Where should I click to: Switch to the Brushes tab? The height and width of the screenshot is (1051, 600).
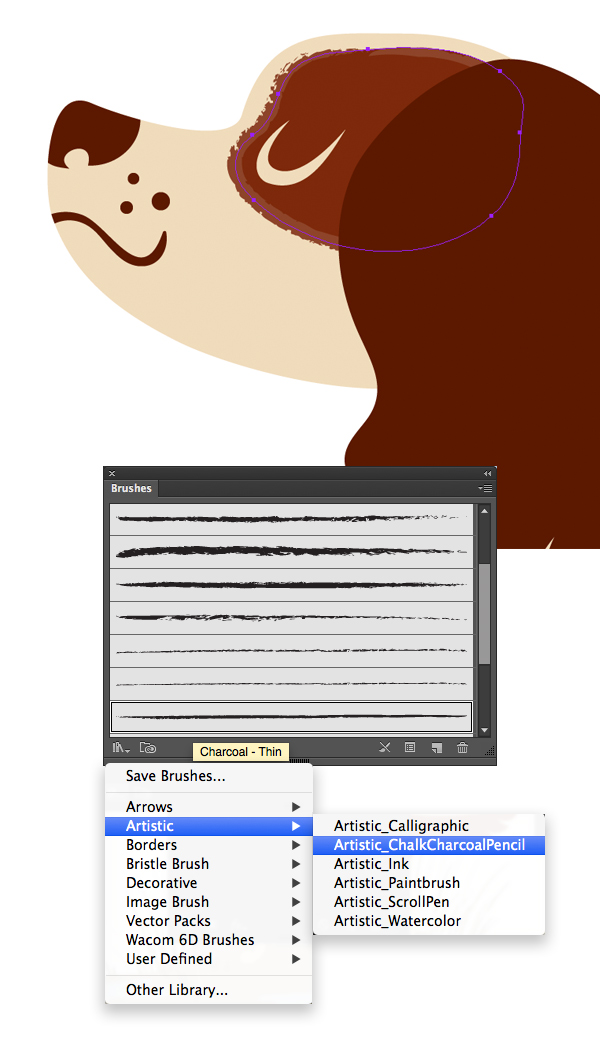pos(131,489)
